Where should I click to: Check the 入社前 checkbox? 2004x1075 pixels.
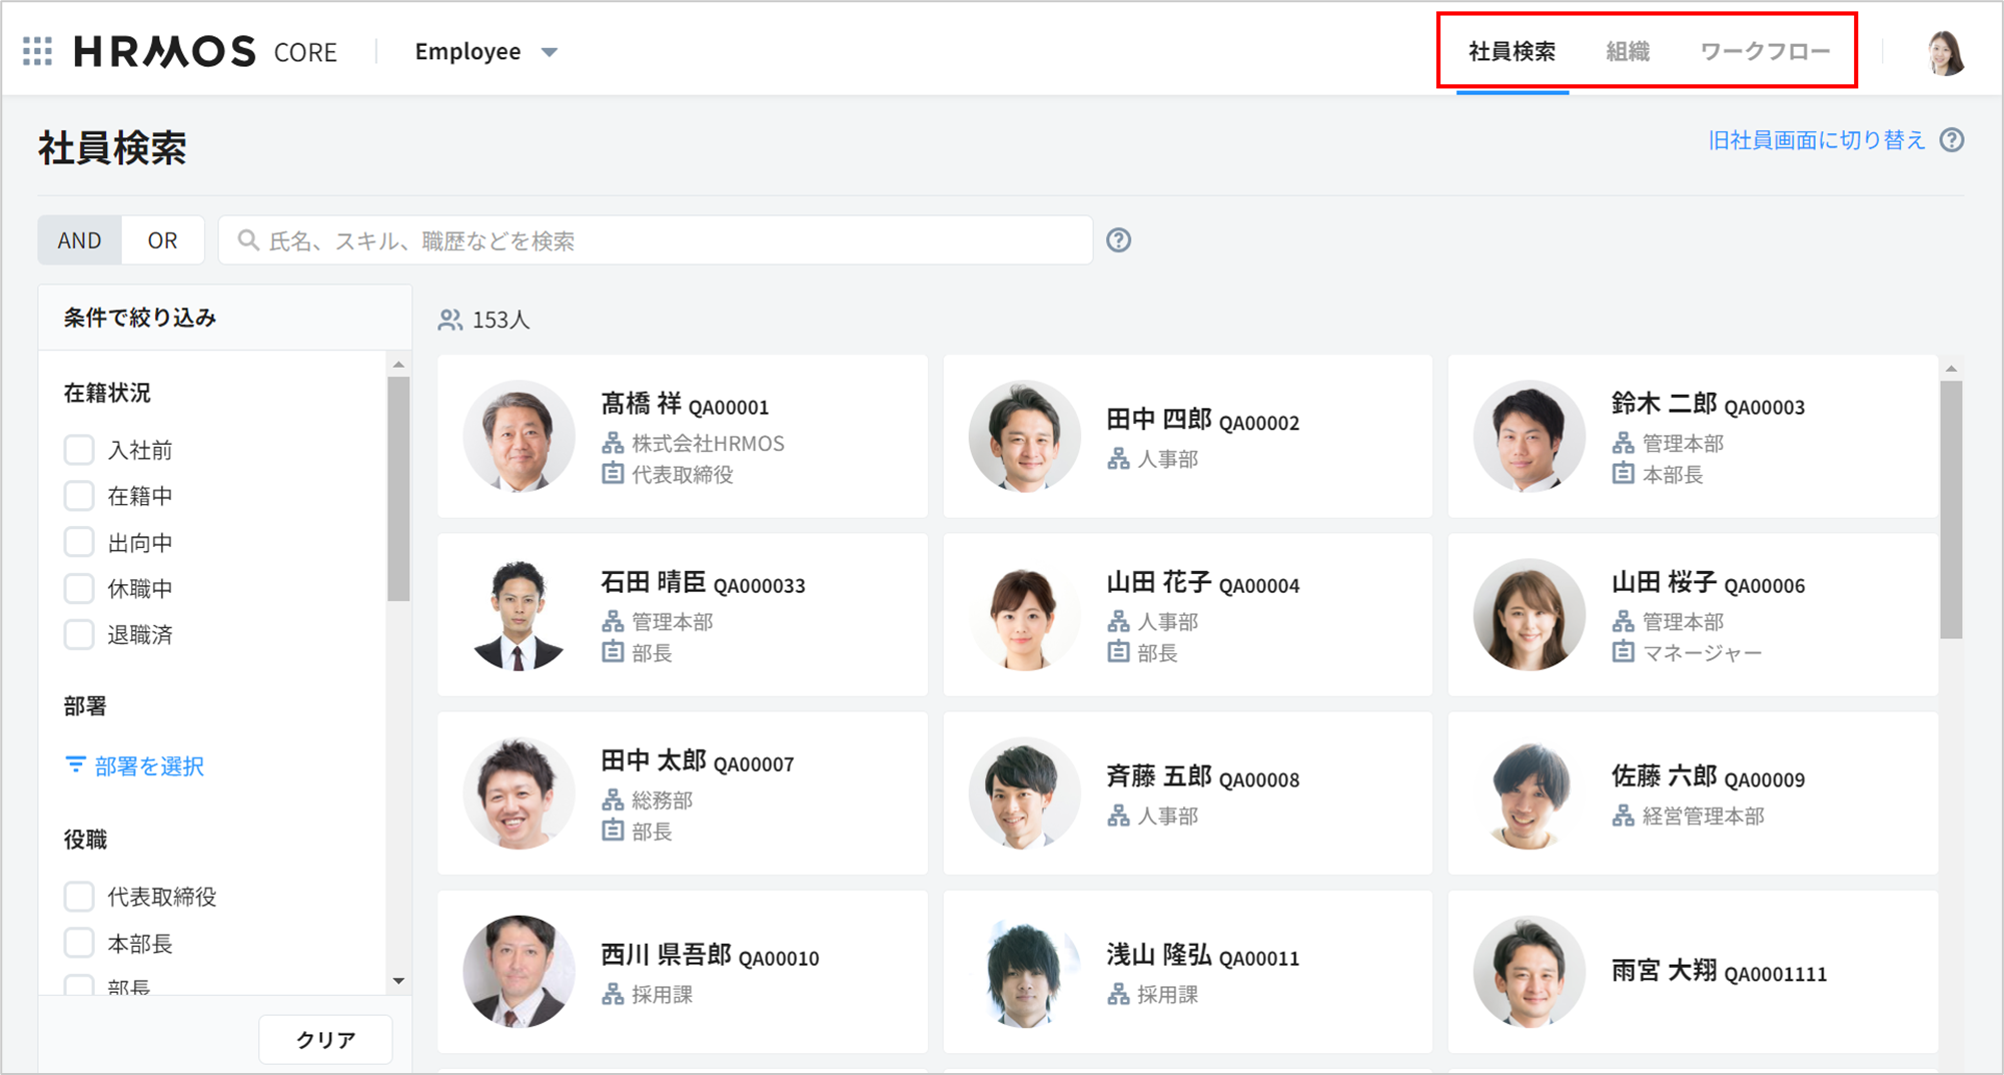point(79,450)
